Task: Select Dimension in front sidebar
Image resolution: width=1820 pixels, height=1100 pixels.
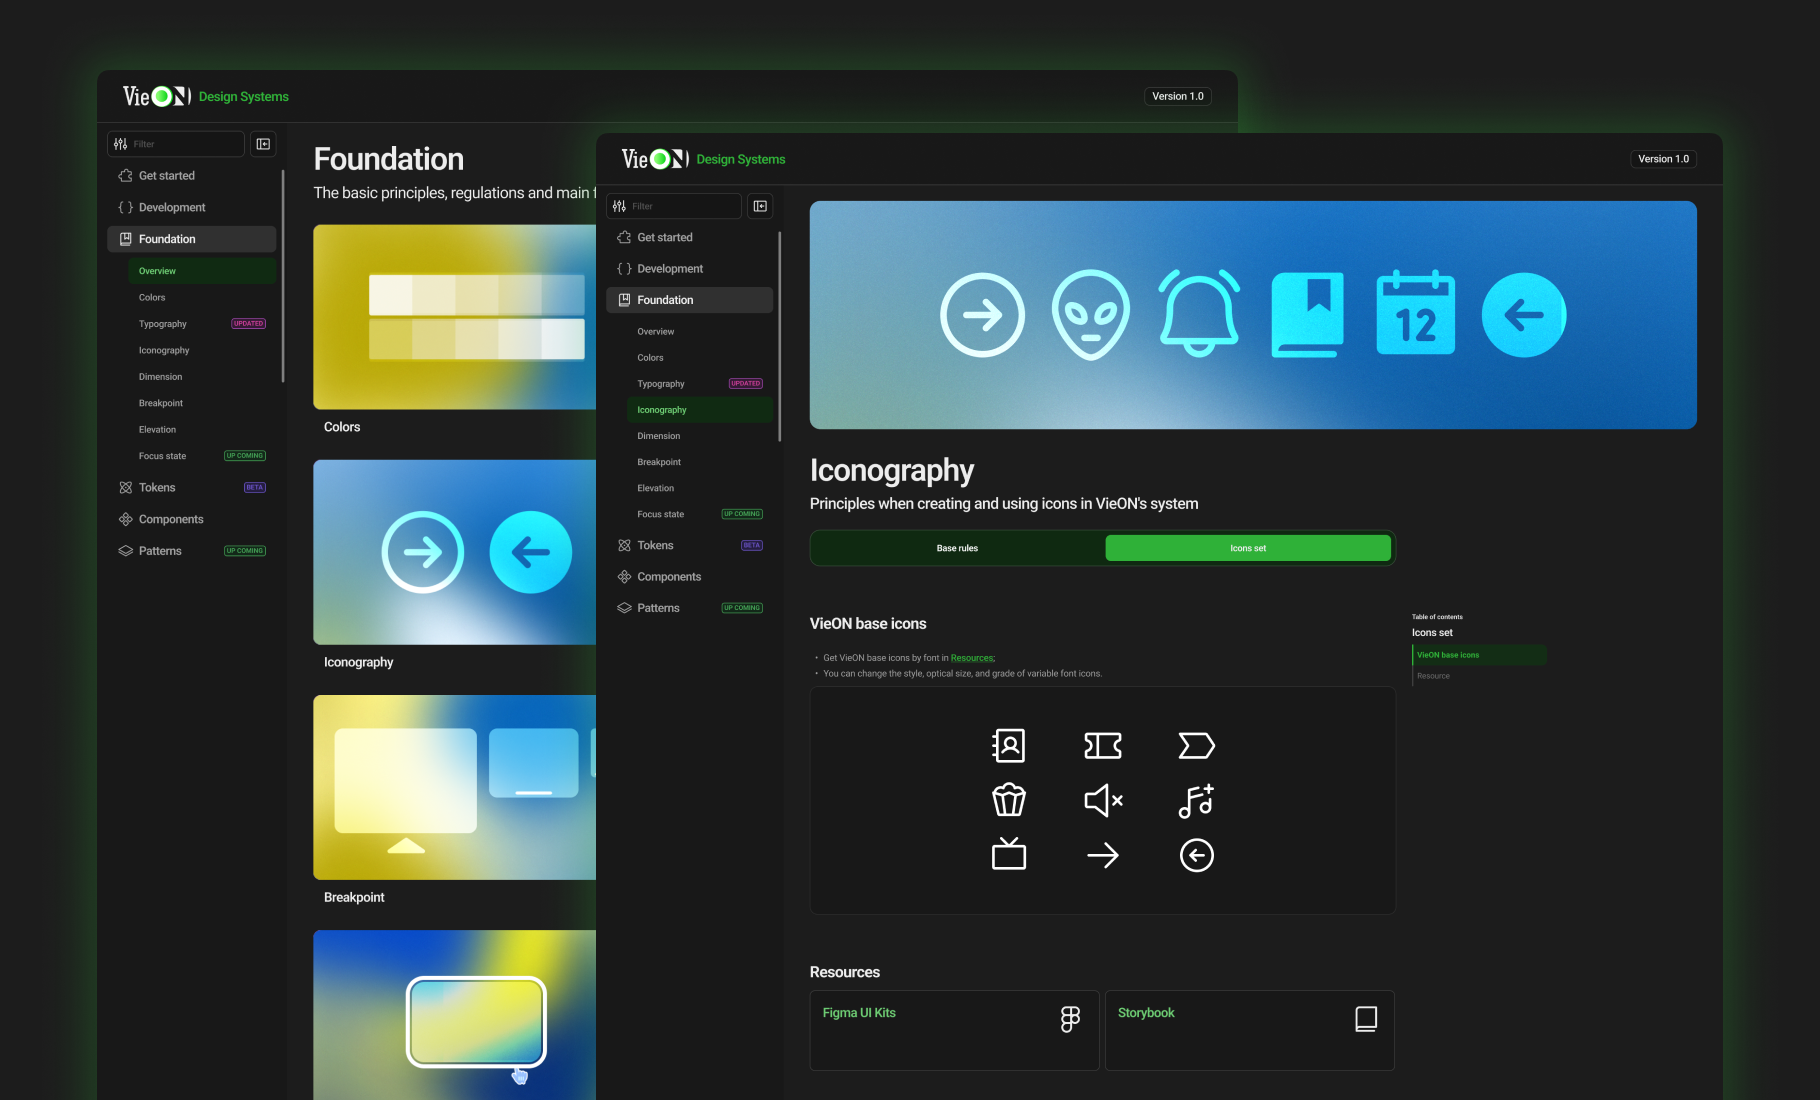Action: (699, 436)
